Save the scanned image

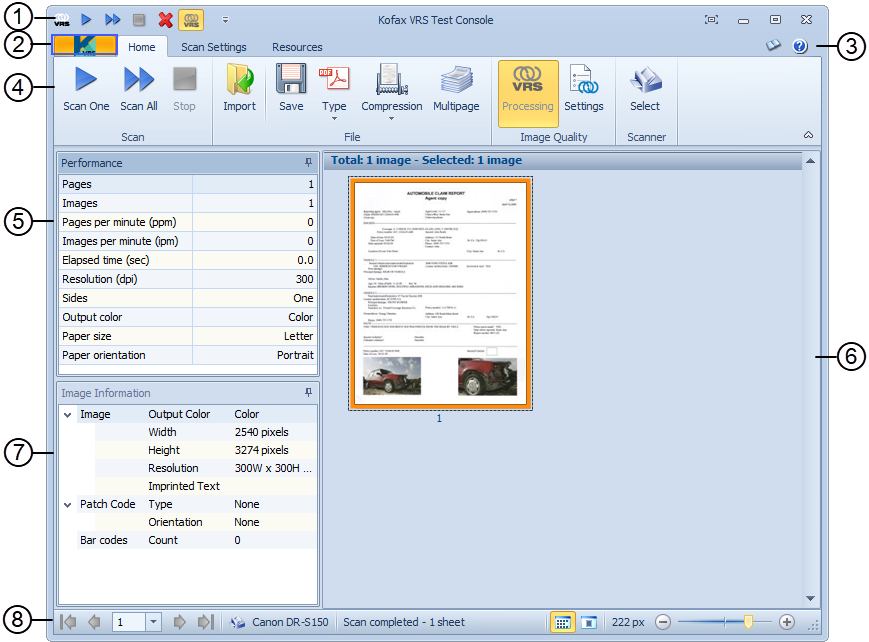(x=291, y=88)
